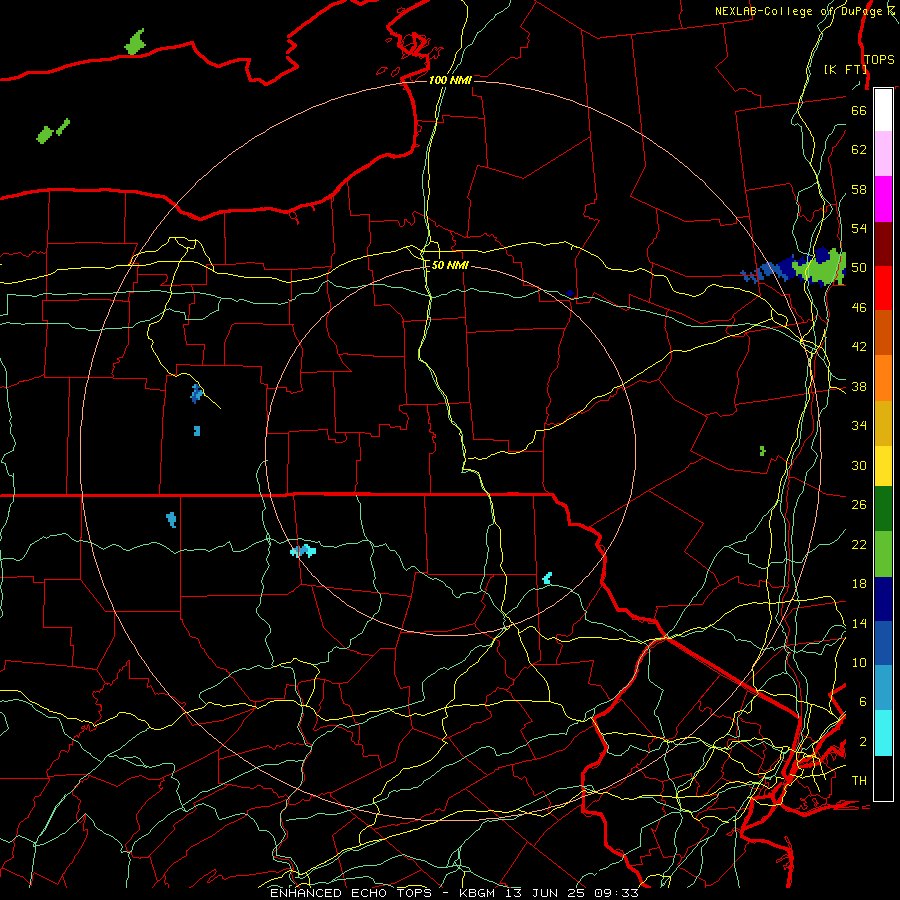Pick the cyan legend swatch near 2
This screenshot has width=900, height=900.
coord(883,733)
